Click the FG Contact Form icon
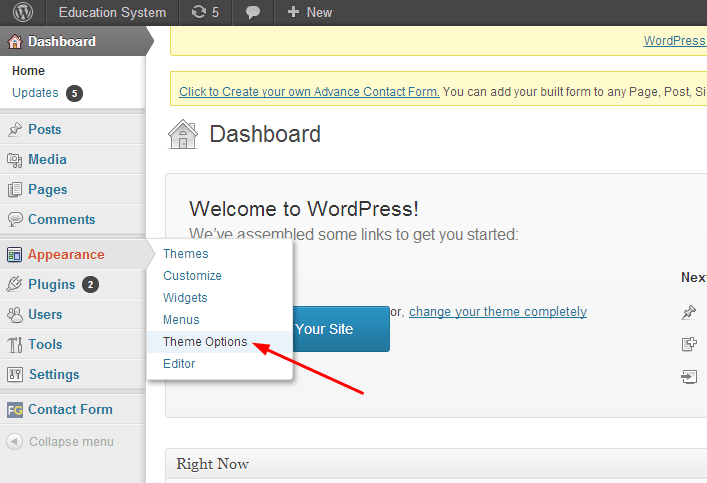The height and width of the screenshot is (483, 707). coord(14,410)
